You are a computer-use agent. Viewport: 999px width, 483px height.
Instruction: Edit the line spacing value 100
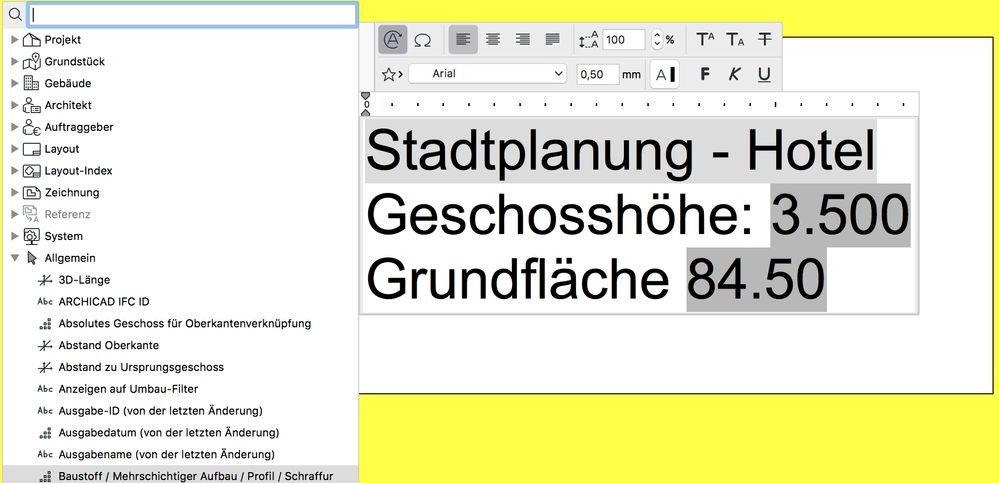pyautogui.click(x=624, y=40)
